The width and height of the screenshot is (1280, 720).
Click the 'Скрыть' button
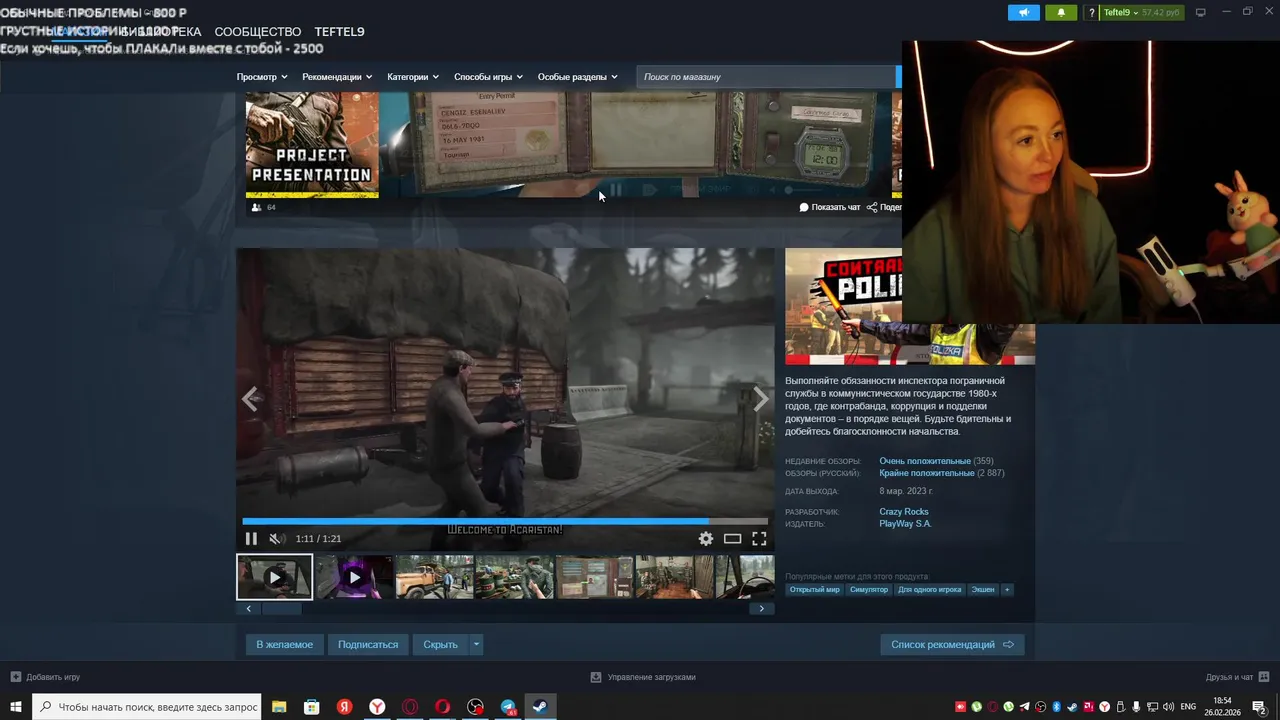tap(440, 644)
